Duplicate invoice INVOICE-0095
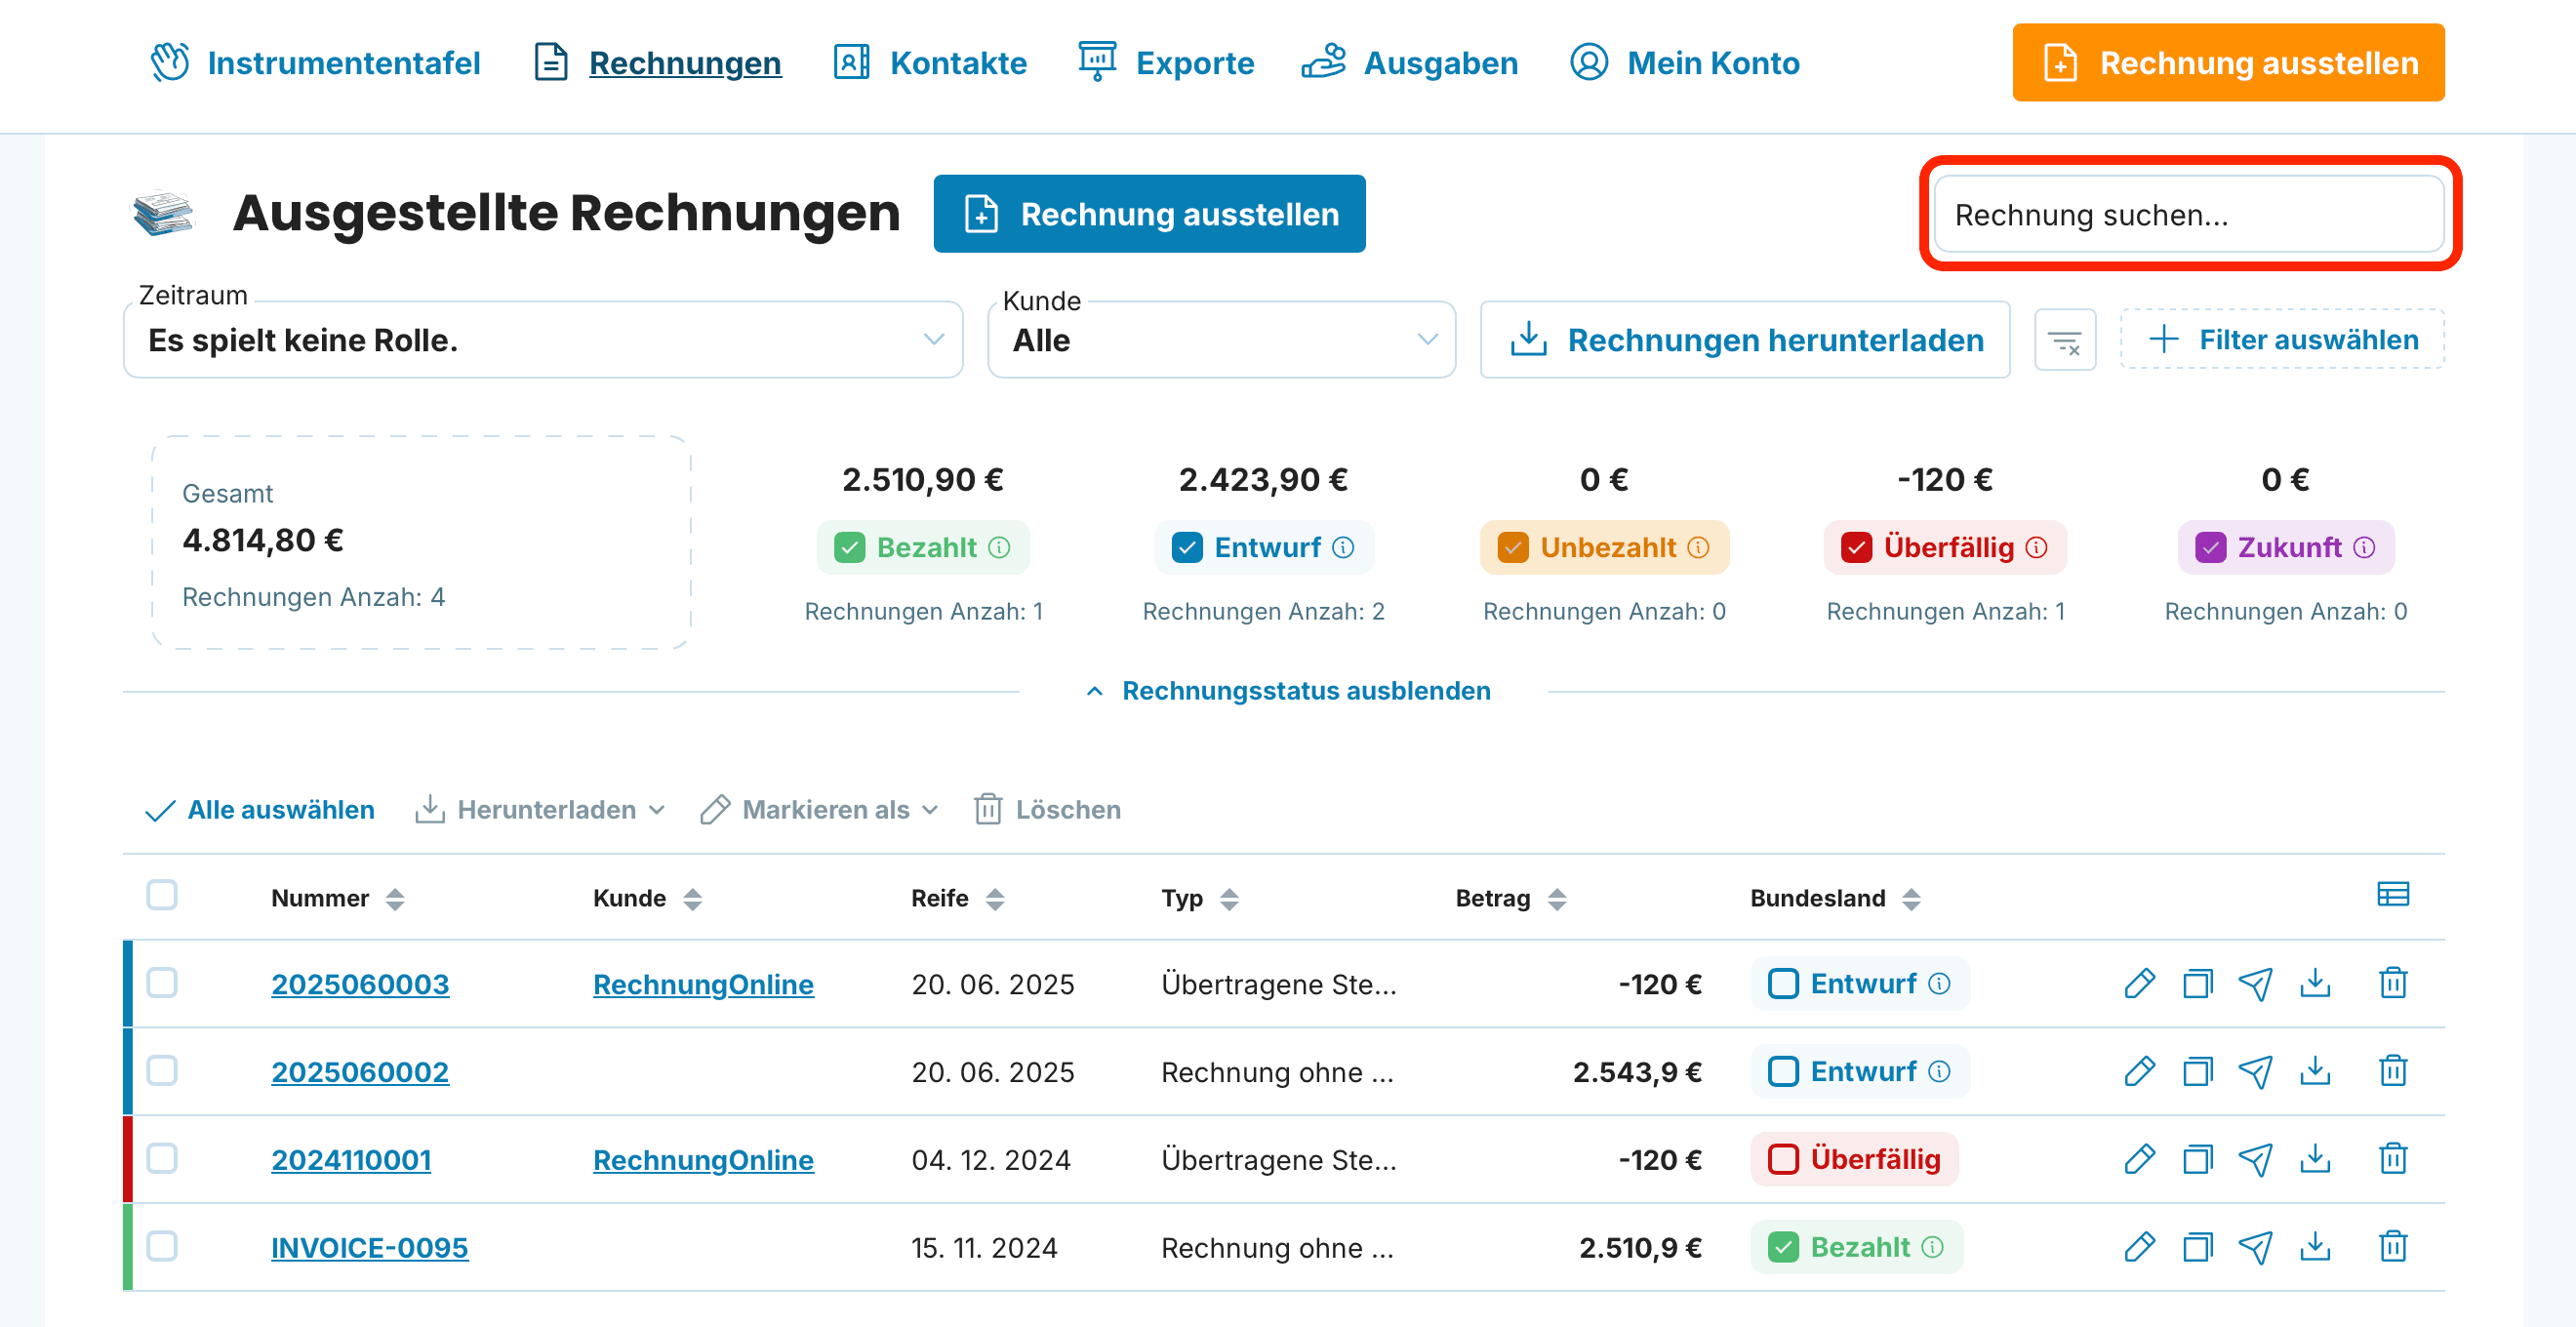The width and height of the screenshot is (2576, 1327). coord(2197,1248)
